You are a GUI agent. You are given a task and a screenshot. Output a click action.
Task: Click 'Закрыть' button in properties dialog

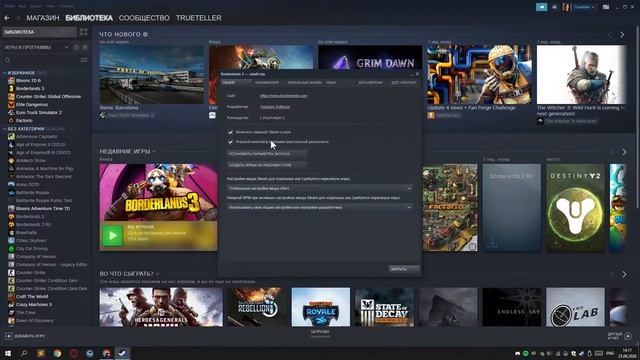404,269
